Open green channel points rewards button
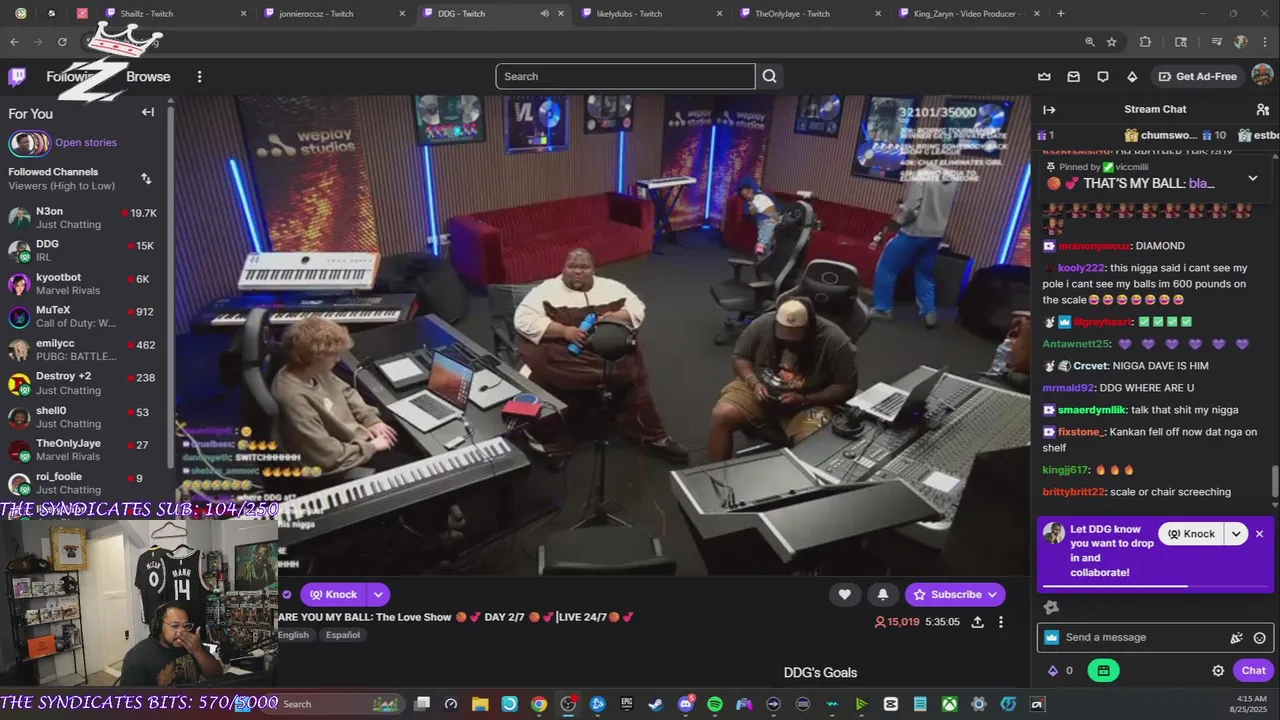Viewport: 1280px width, 720px height. click(x=1103, y=671)
